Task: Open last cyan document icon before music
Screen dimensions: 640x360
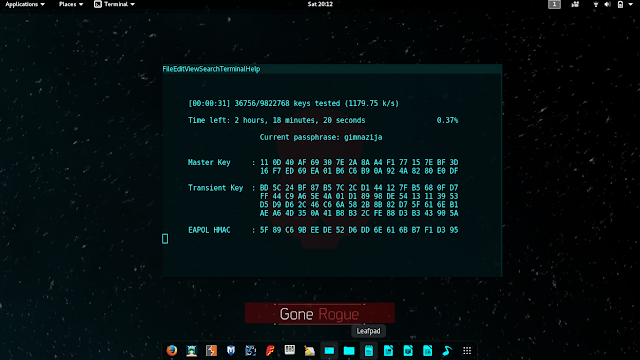Action: click(427, 351)
